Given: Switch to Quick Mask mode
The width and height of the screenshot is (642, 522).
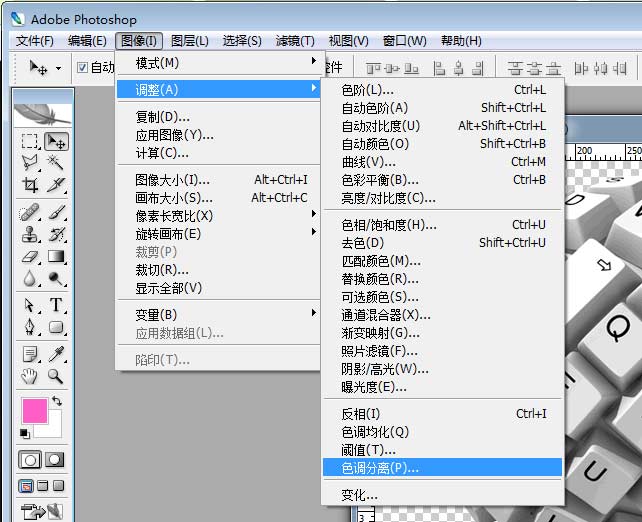Looking at the screenshot, I should click(x=55, y=460).
